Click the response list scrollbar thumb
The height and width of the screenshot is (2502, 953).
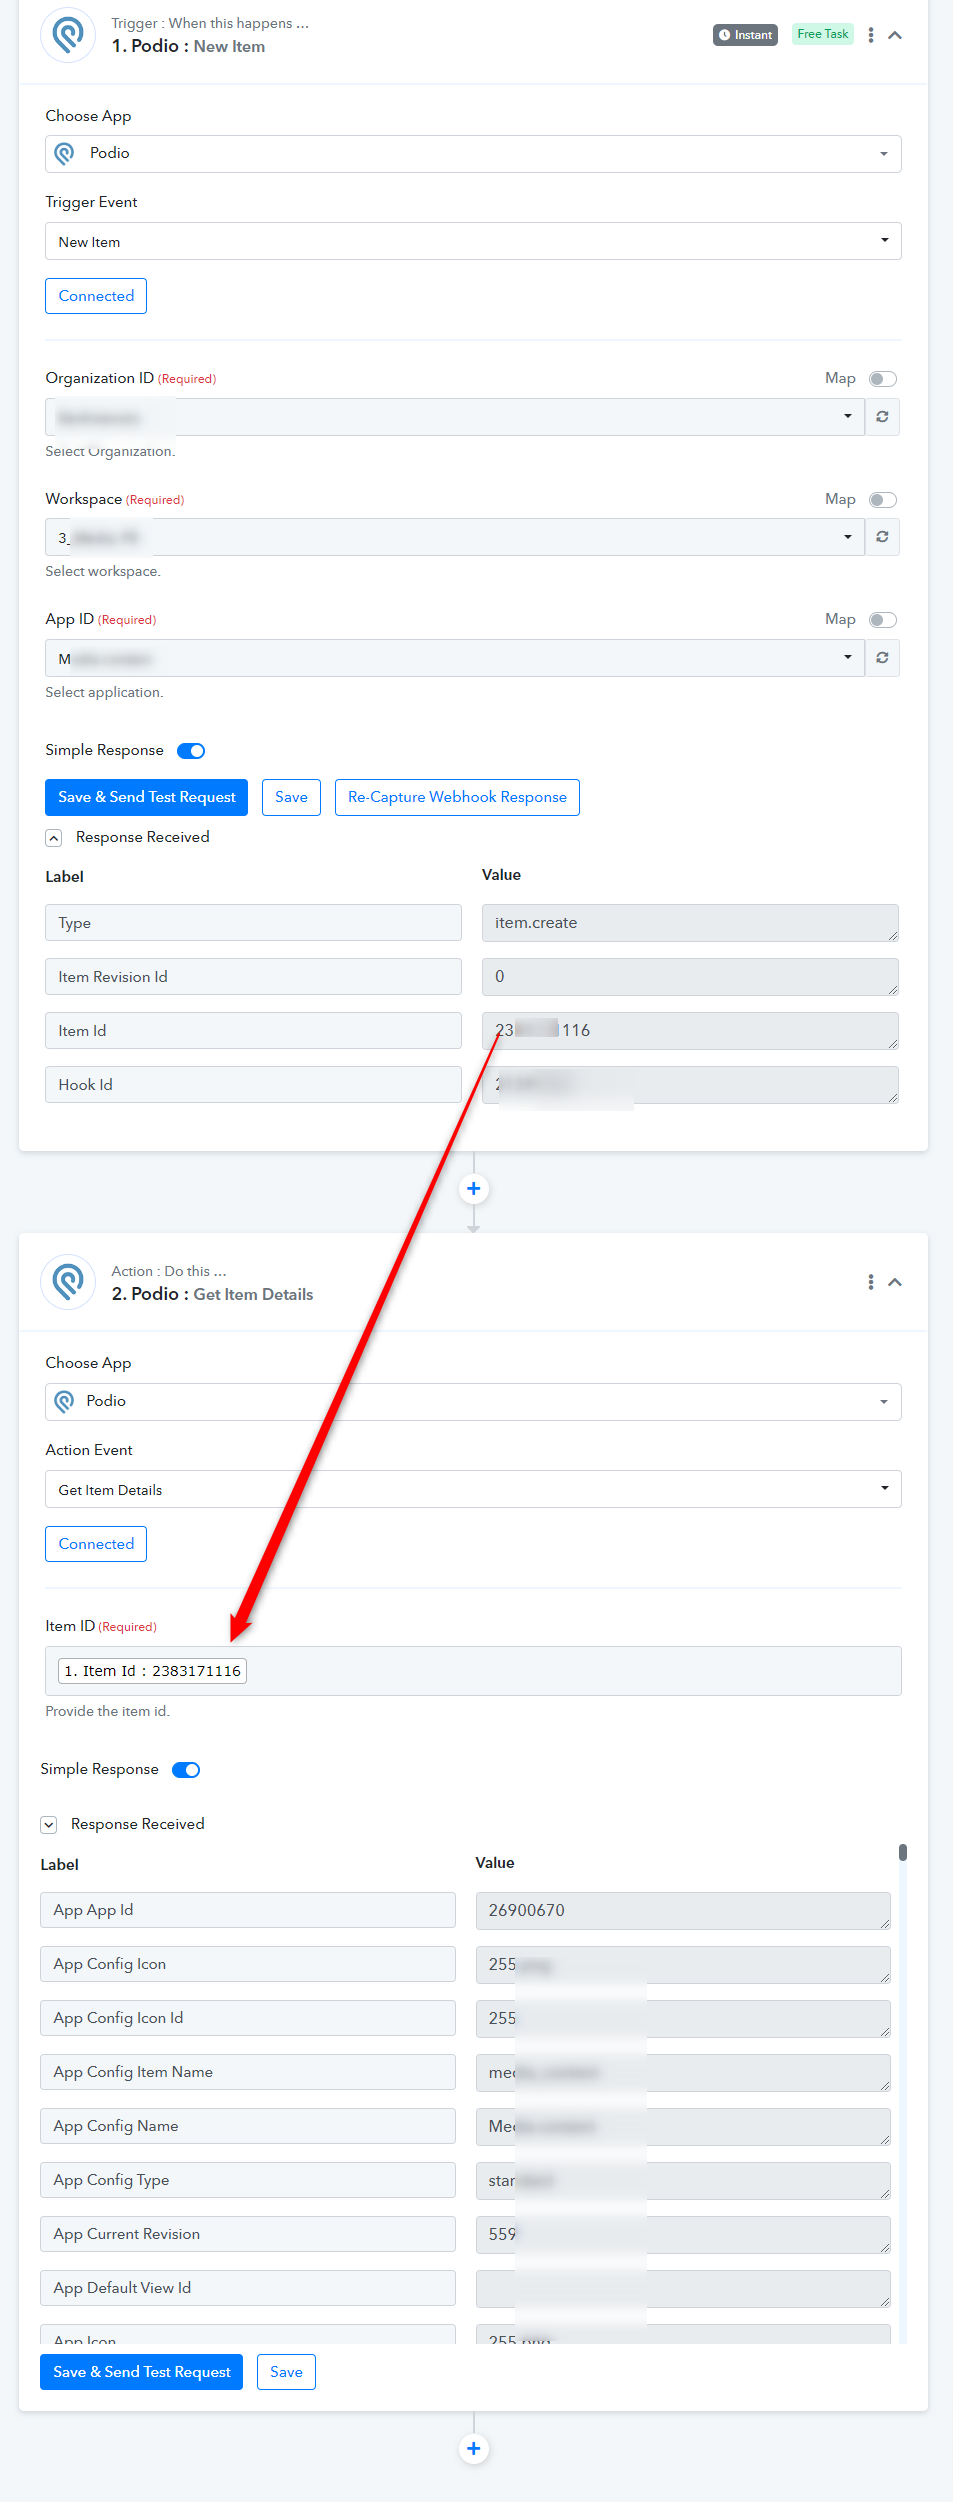(x=903, y=1852)
